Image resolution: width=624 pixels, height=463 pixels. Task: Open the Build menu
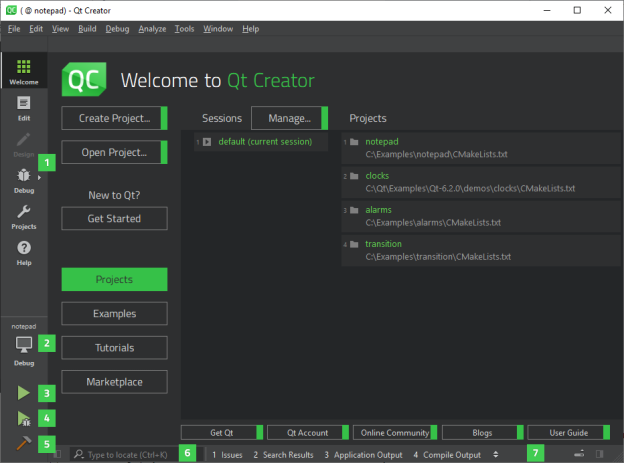click(x=87, y=29)
